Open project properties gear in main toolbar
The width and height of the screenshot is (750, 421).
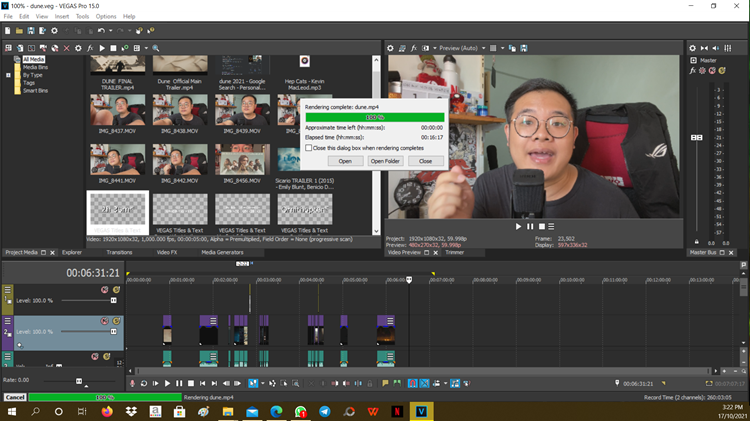pos(54,31)
